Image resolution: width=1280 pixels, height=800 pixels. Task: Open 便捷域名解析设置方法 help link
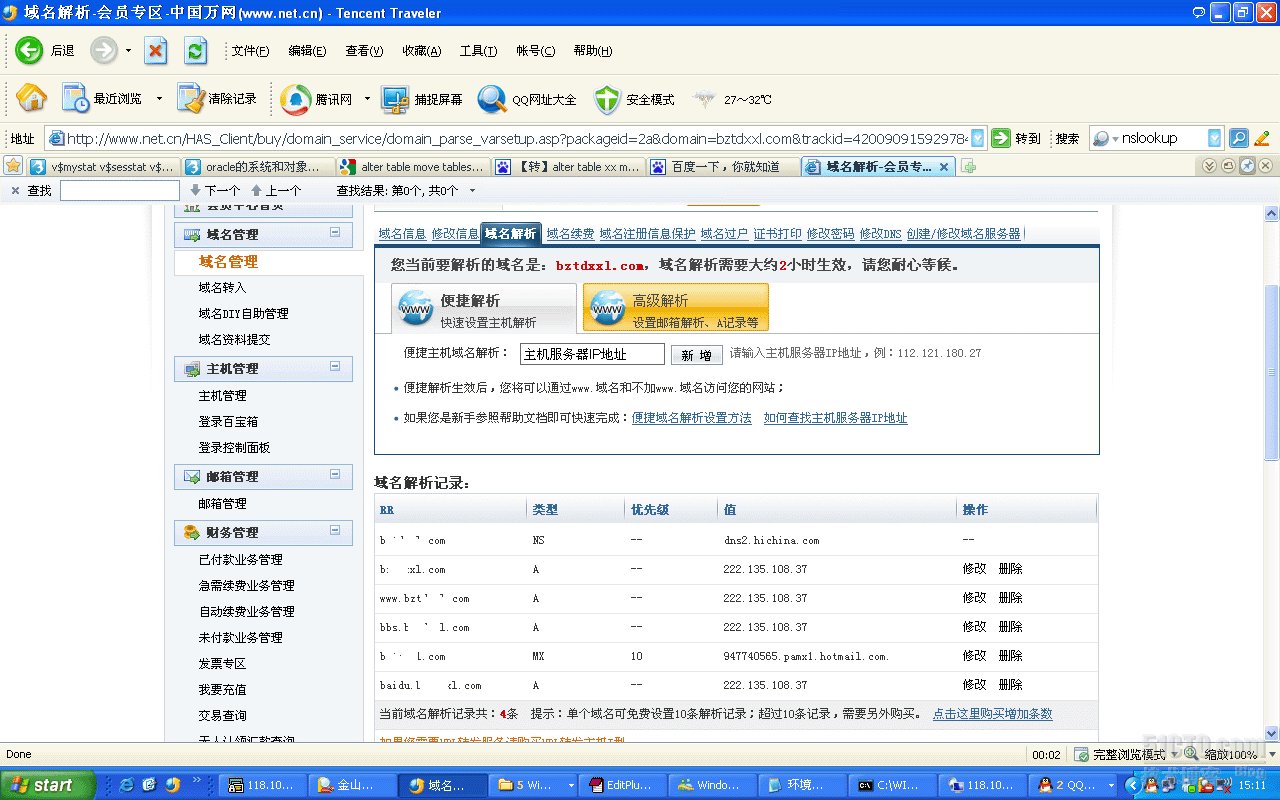(691, 418)
